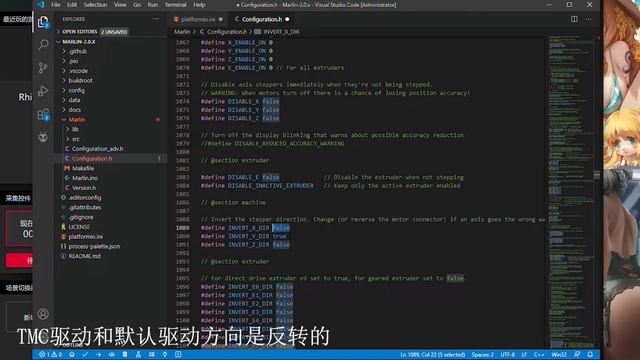This screenshot has height=360, width=640.
Task: Open Source Control view in activity bar
Action: [43, 67]
